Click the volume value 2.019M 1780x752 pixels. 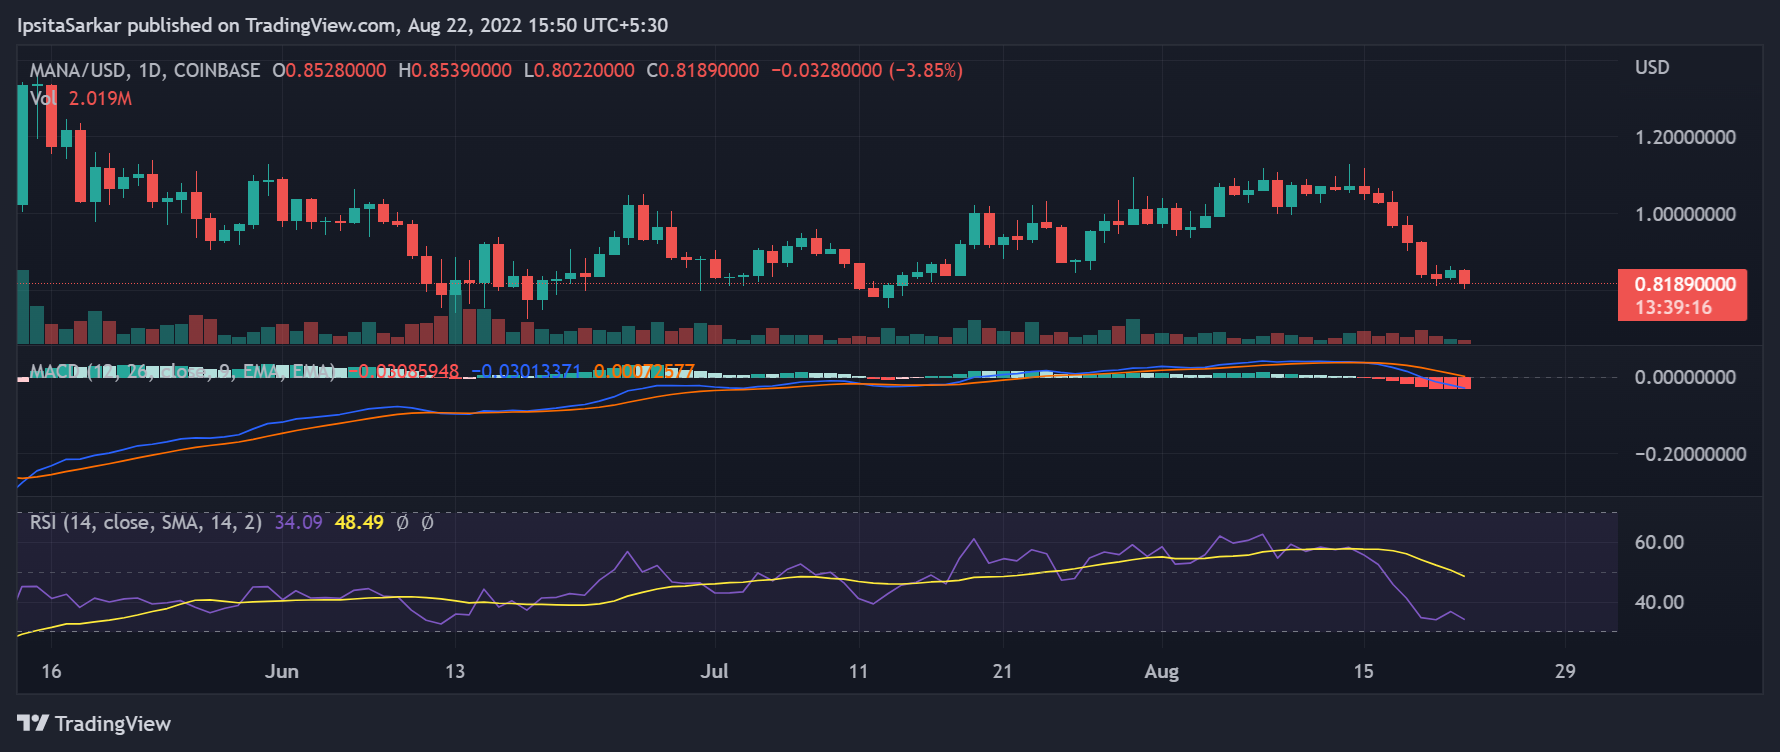tap(100, 98)
